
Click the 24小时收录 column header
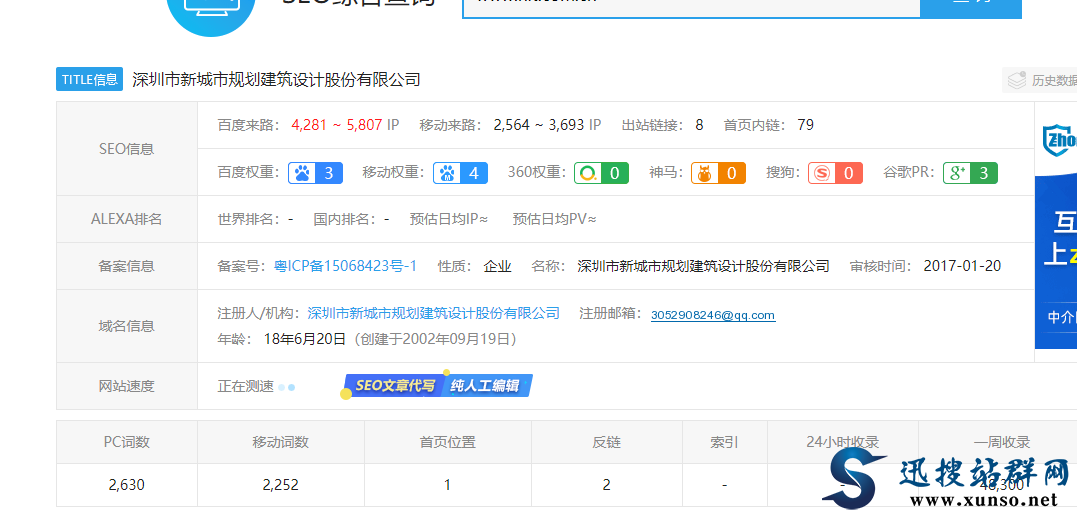point(843,442)
